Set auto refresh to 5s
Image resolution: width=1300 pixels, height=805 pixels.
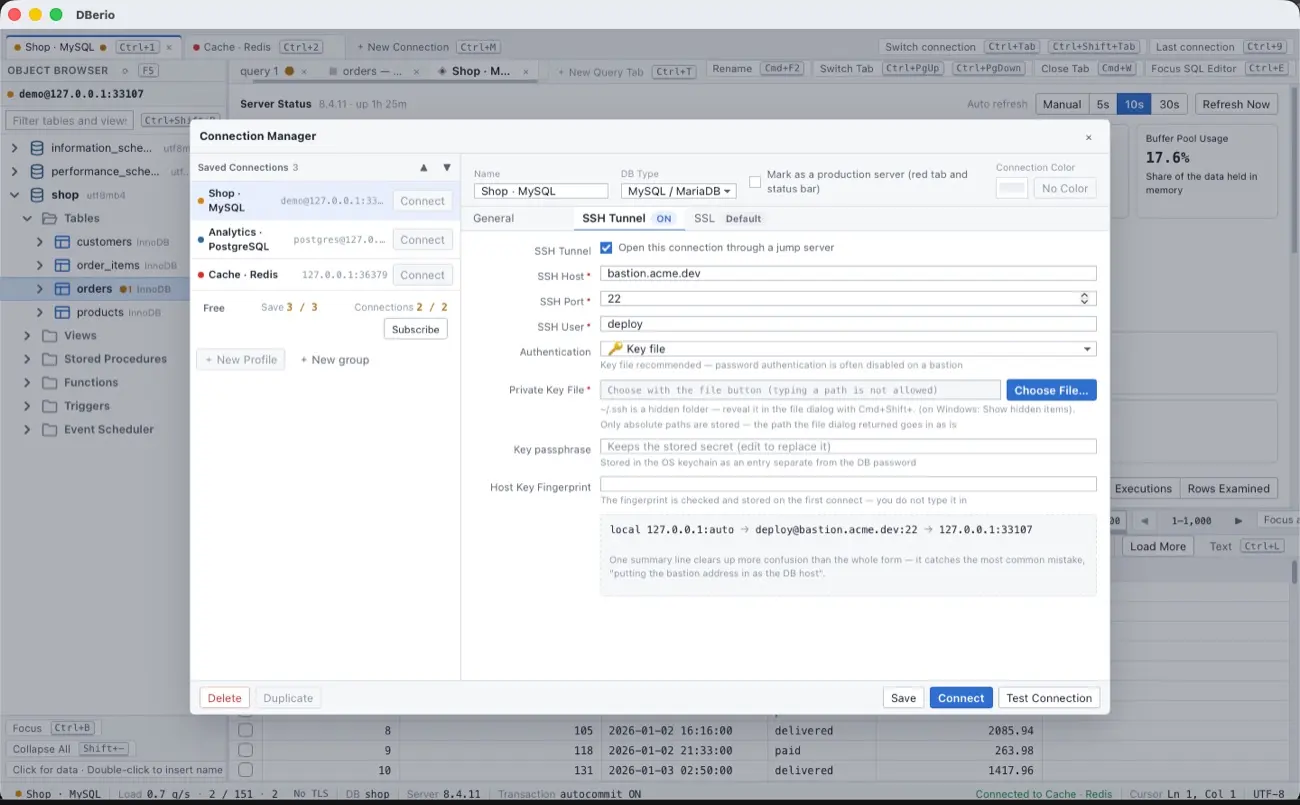(1102, 104)
